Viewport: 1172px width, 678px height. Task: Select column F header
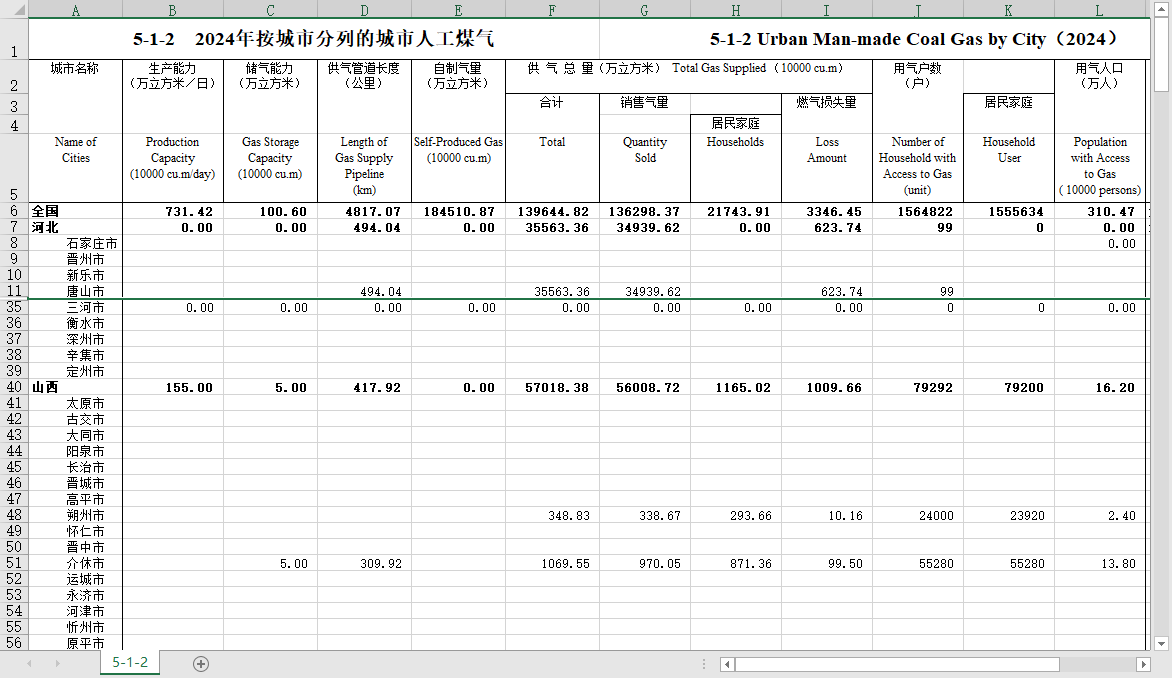tap(552, 10)
